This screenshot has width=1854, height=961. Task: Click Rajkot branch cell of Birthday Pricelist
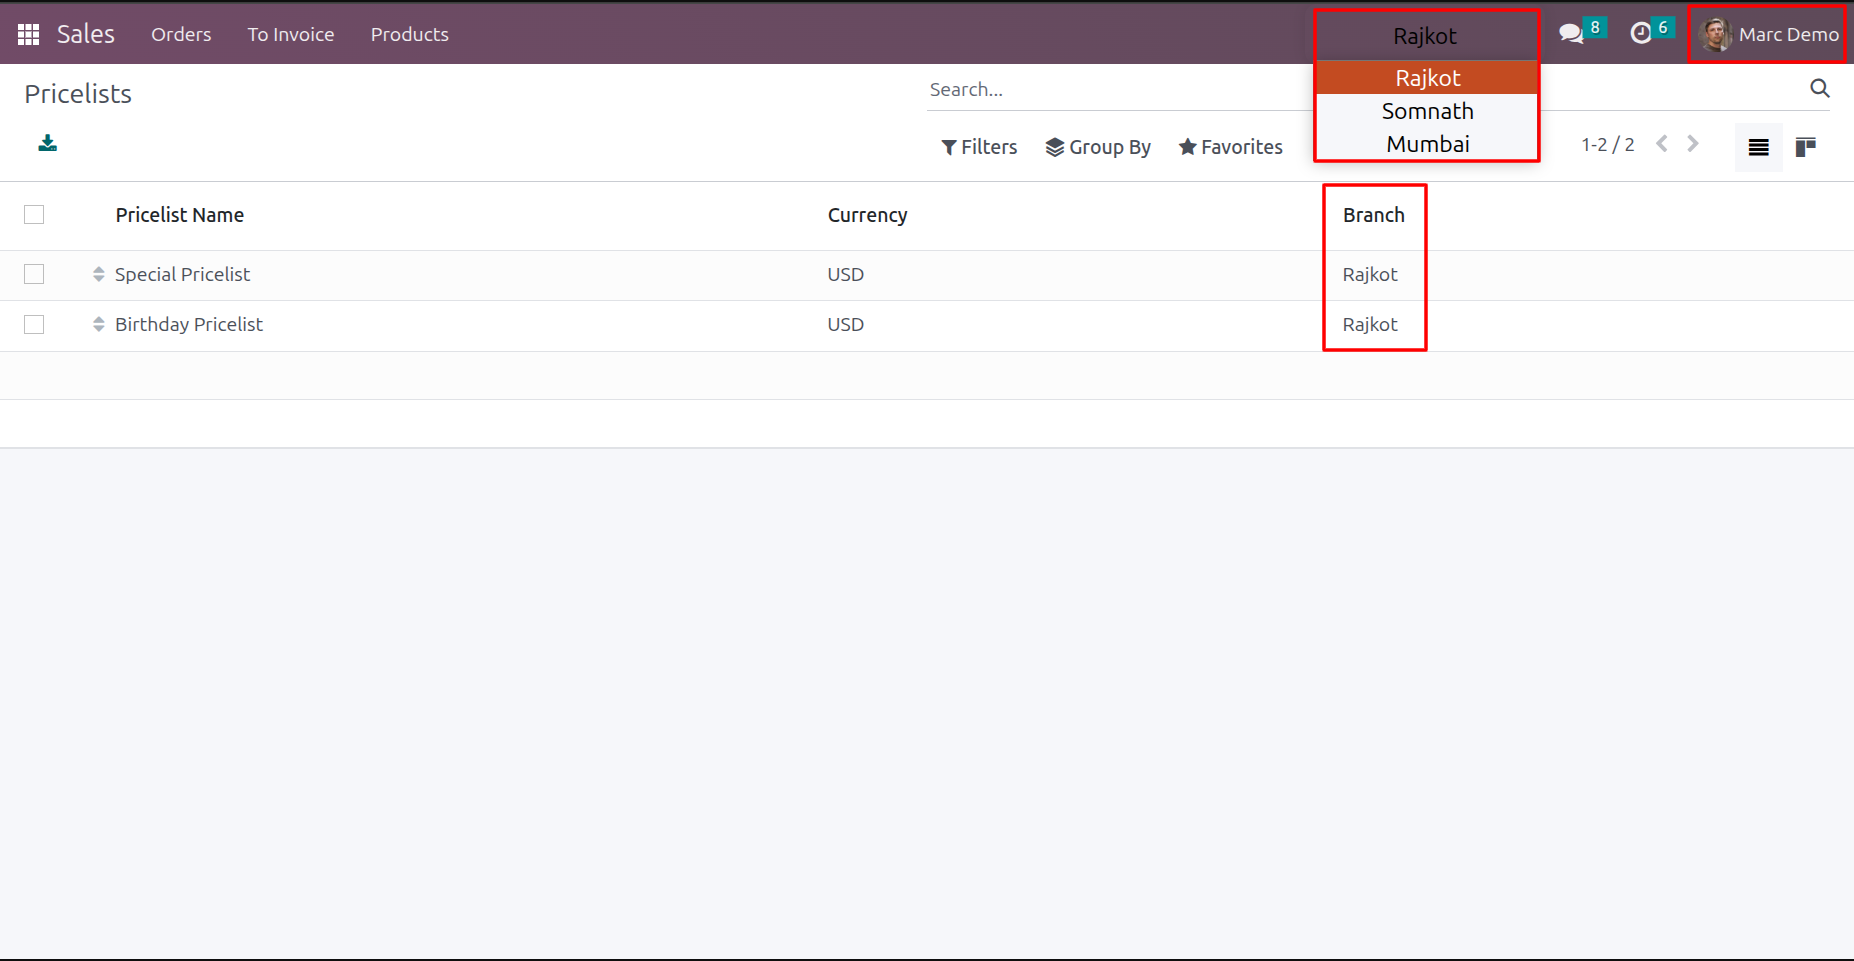(1370, 324)
